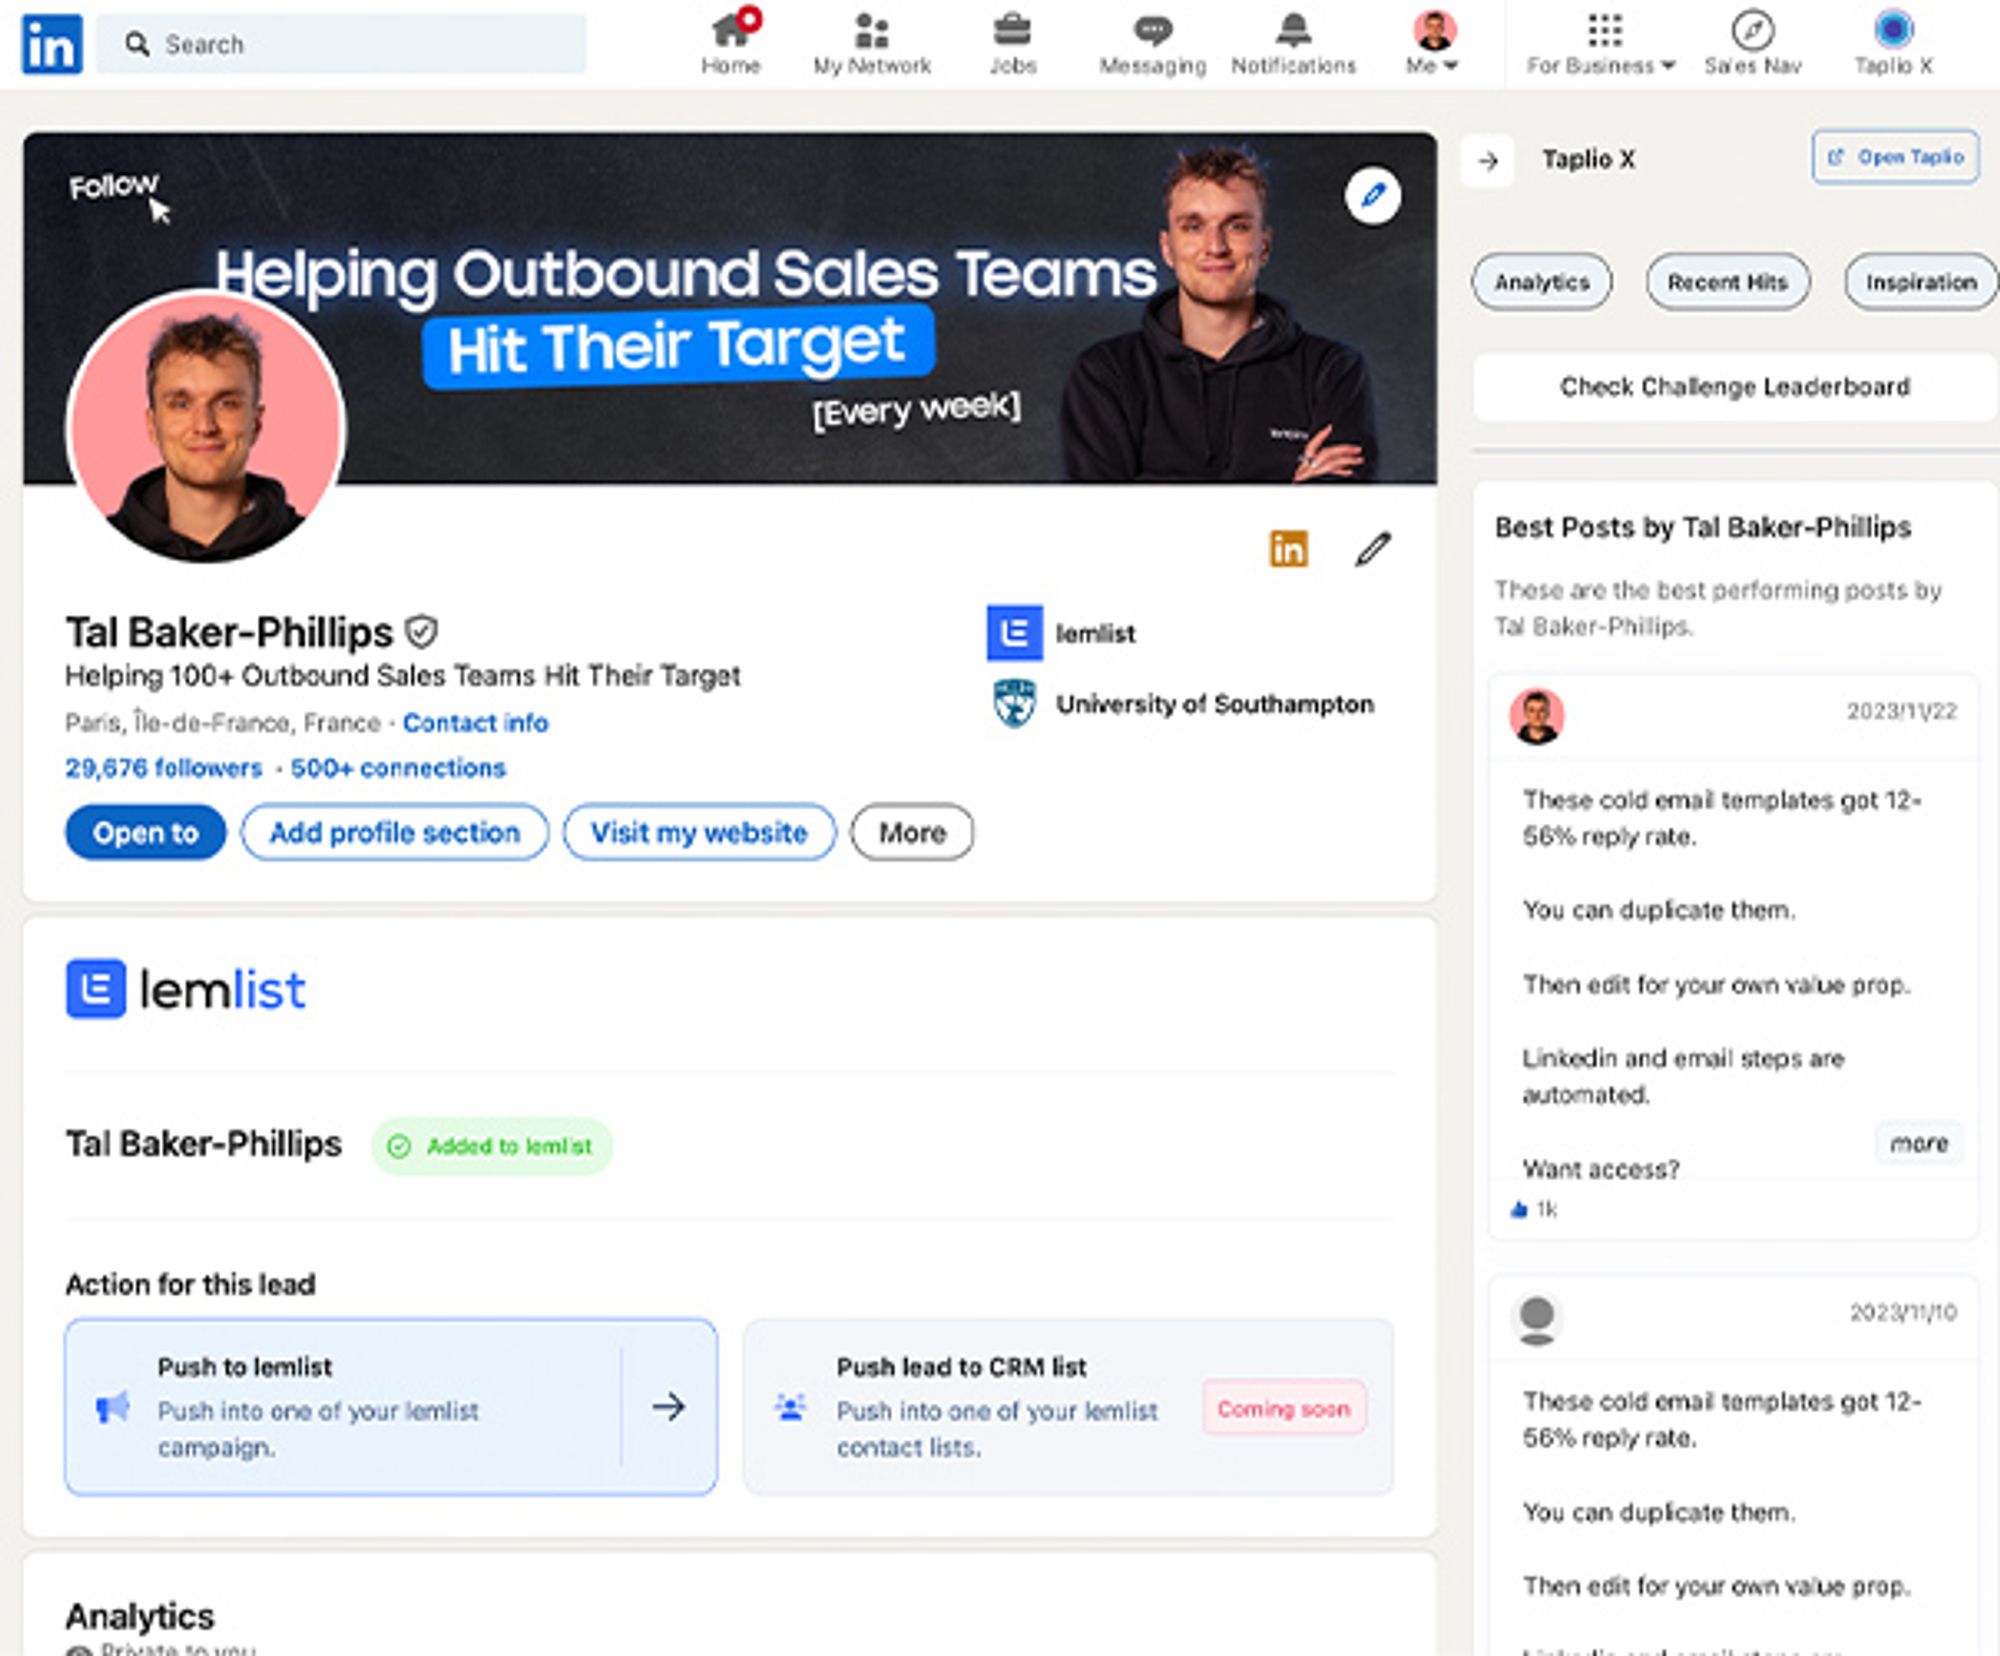Open Contact info
This screenshot has width=2000, height=1656.
pos(475,723)
